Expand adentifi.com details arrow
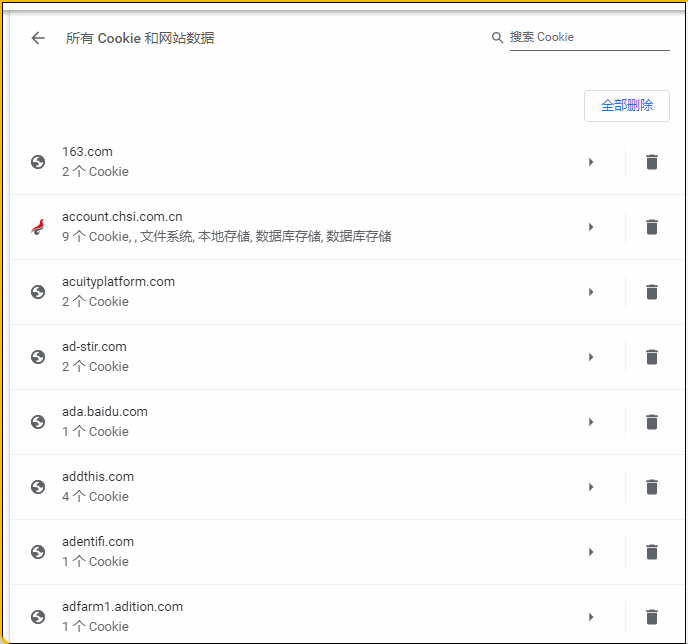 (591, 551)
